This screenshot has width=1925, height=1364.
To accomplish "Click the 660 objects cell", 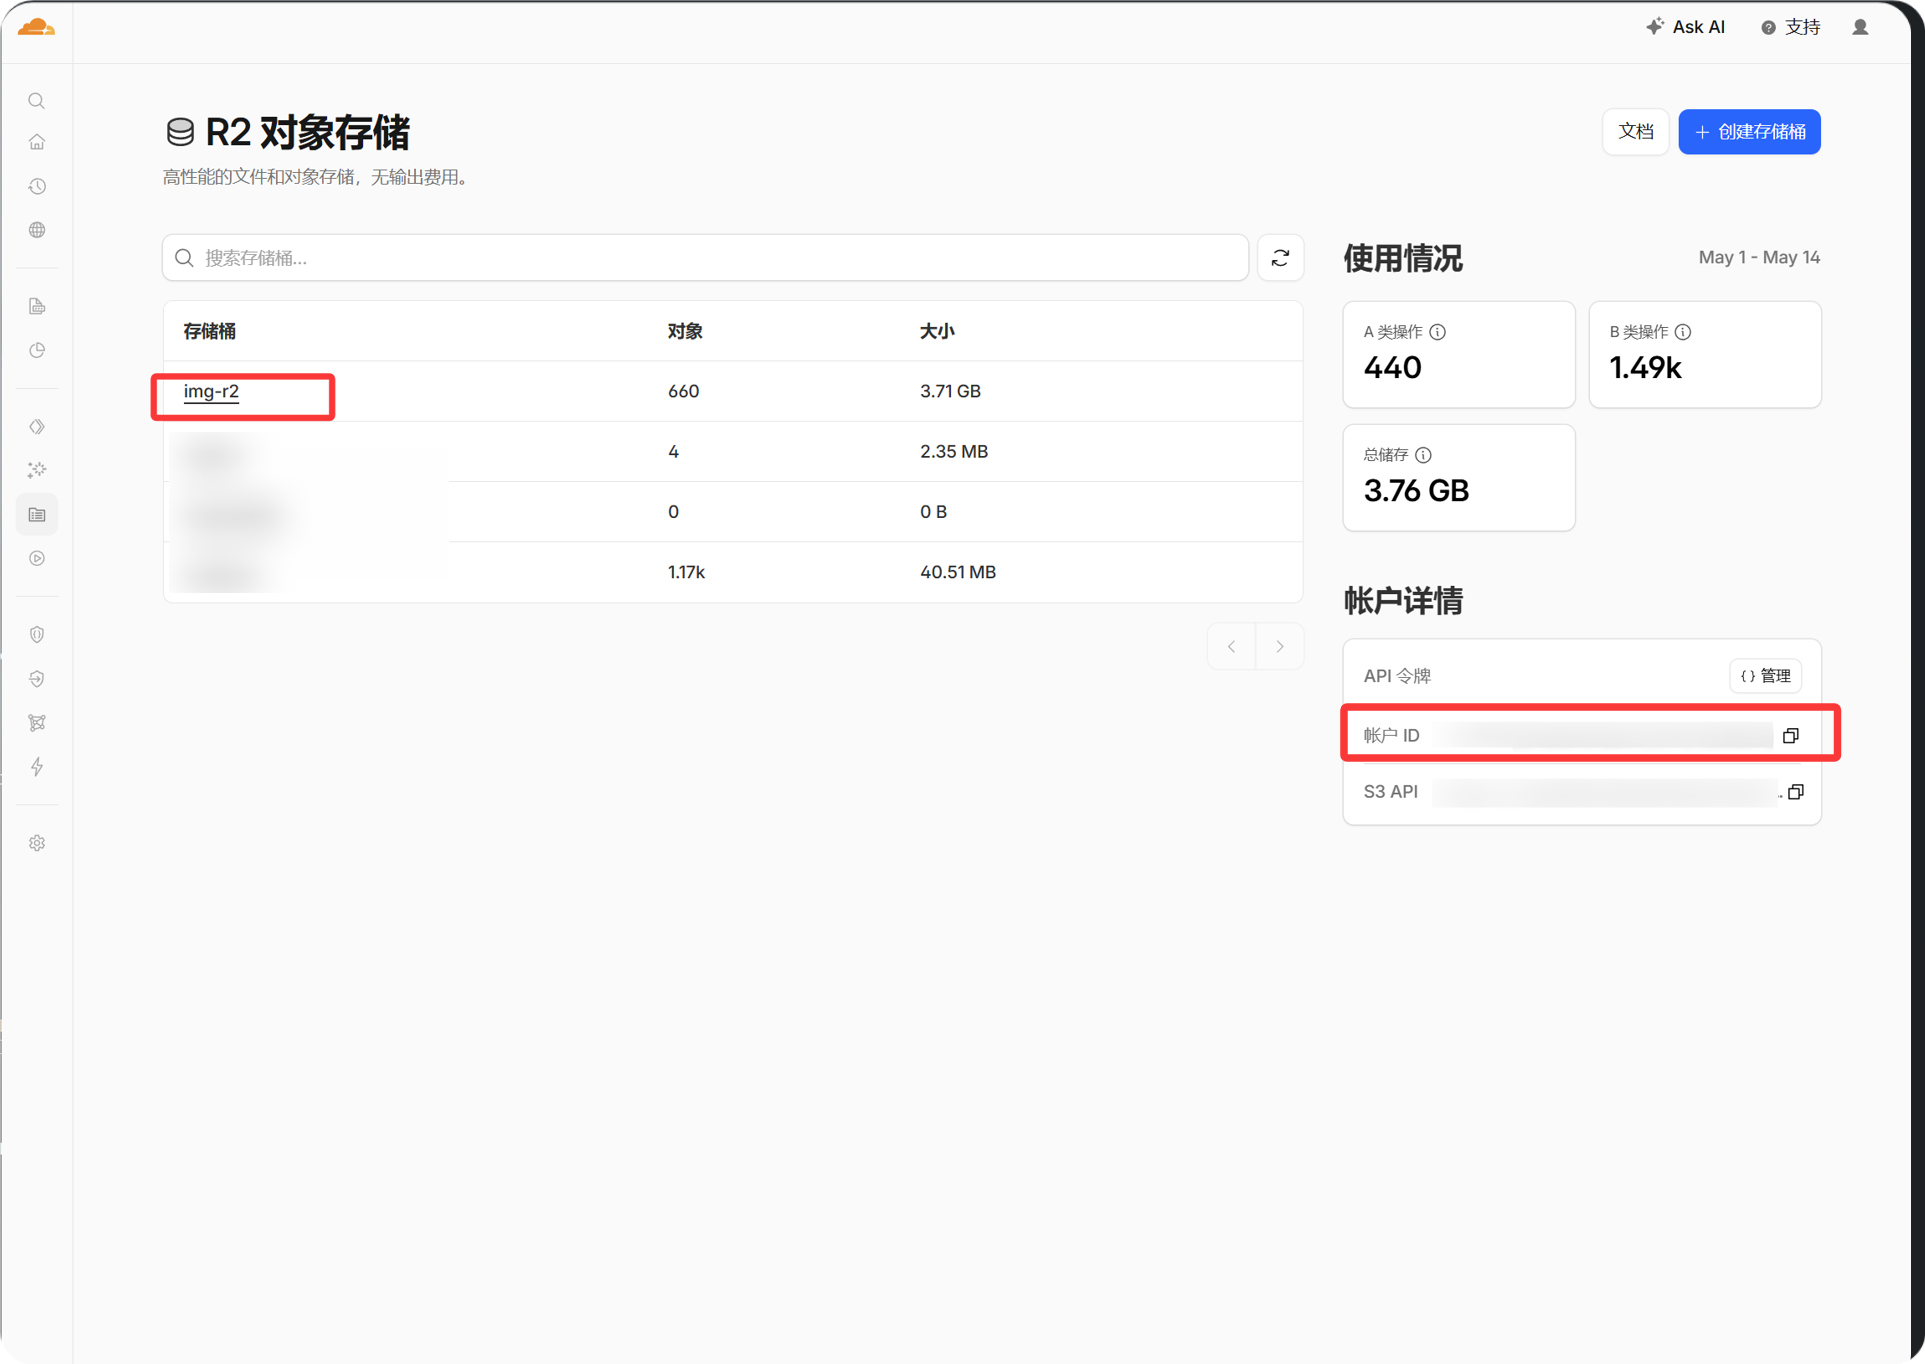I will [684, 391].
